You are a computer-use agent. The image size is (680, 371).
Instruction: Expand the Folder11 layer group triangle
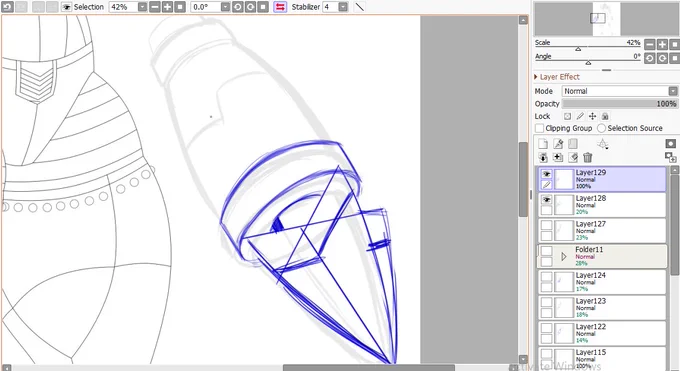pos(564,257)
